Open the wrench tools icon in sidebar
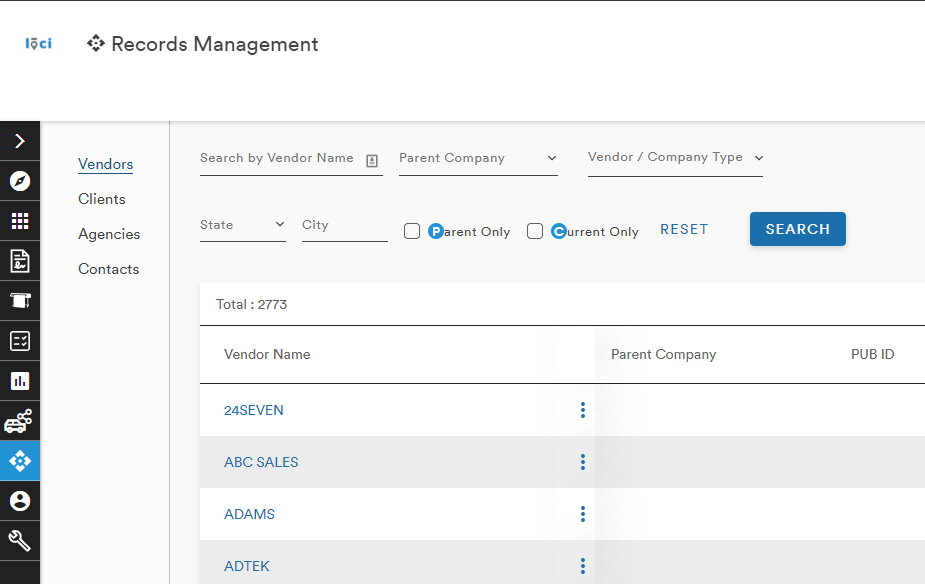The height and width of the screenshot is (584, 925). 19,541
